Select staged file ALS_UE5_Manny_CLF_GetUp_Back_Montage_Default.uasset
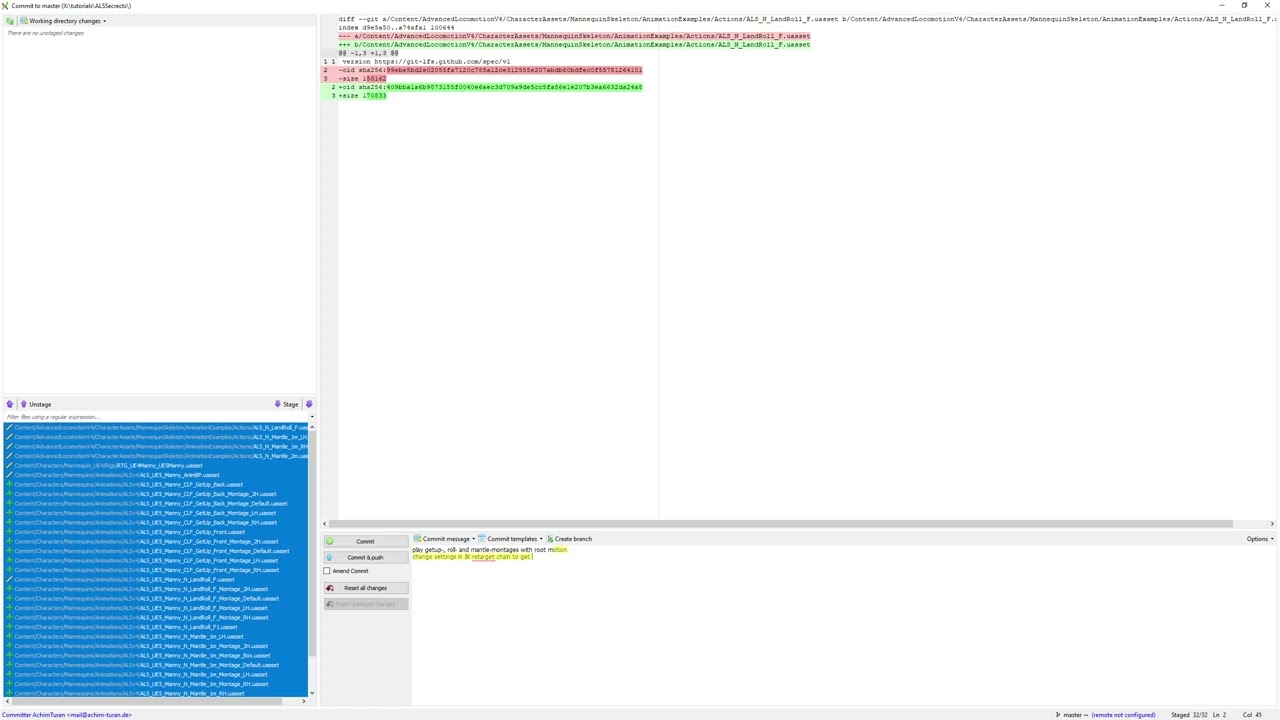Image resolution: width=1280 pixels, height=720 pixels. coord(156,504)
